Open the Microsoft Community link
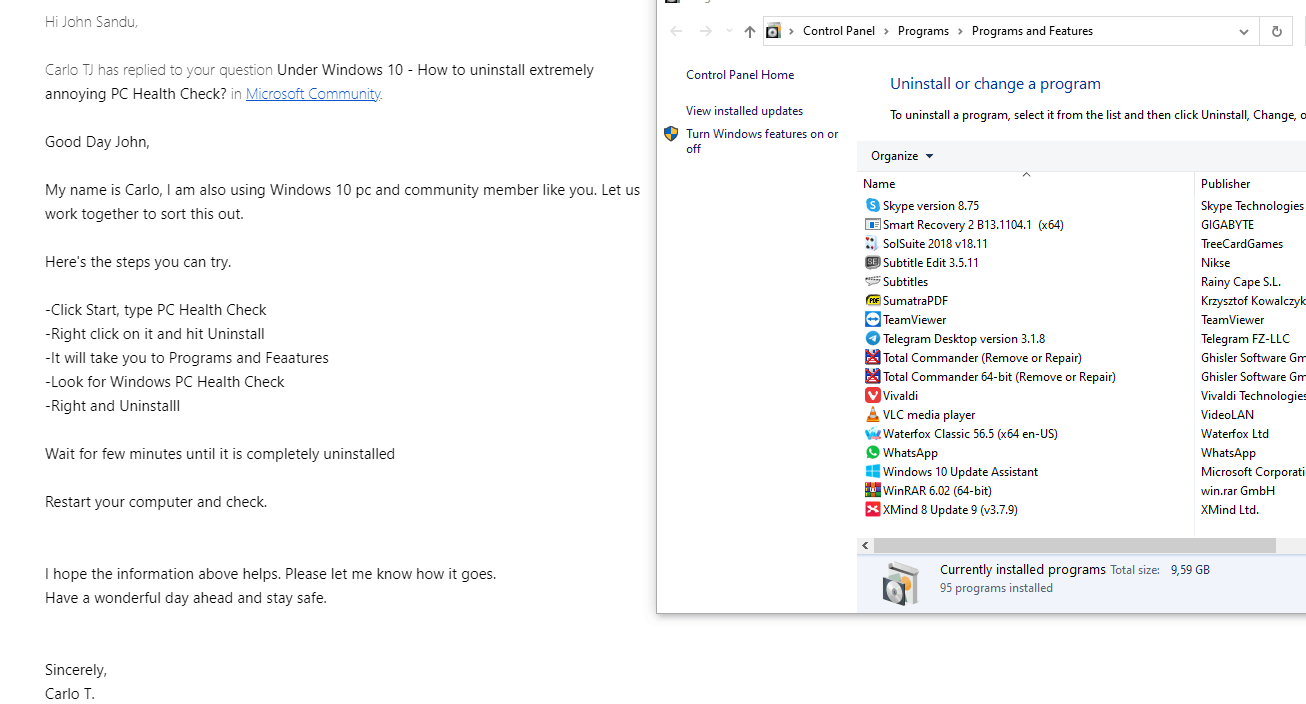 (x=313, y=93)
